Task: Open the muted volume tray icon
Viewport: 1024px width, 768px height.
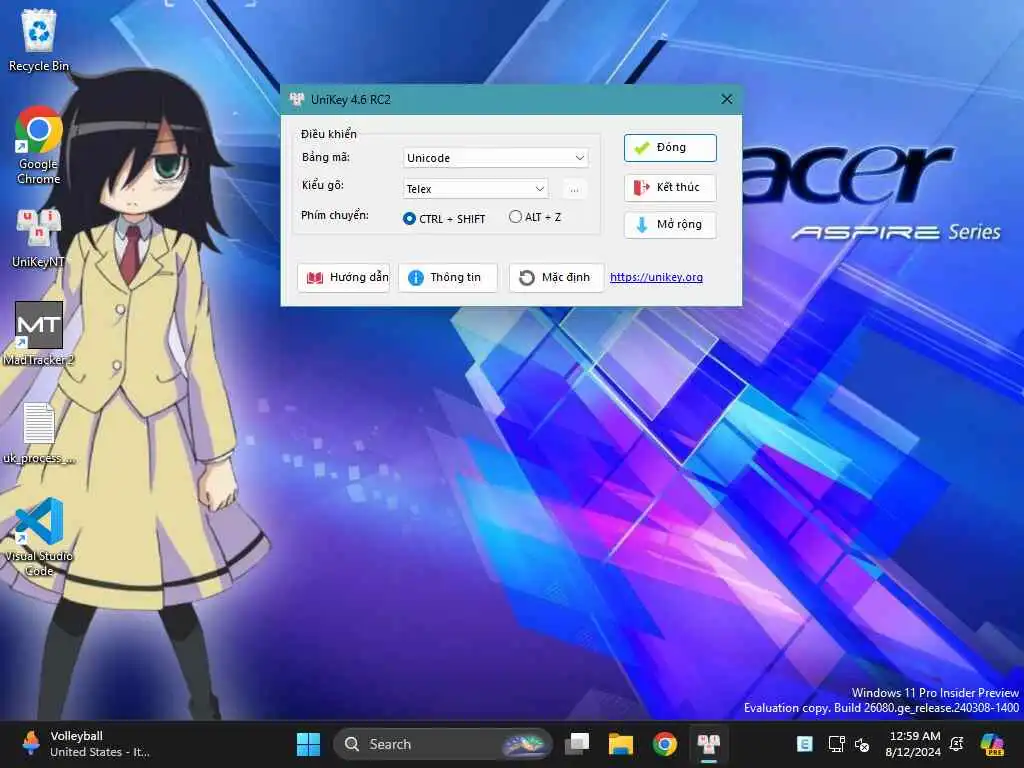Action: coord(862,744)
